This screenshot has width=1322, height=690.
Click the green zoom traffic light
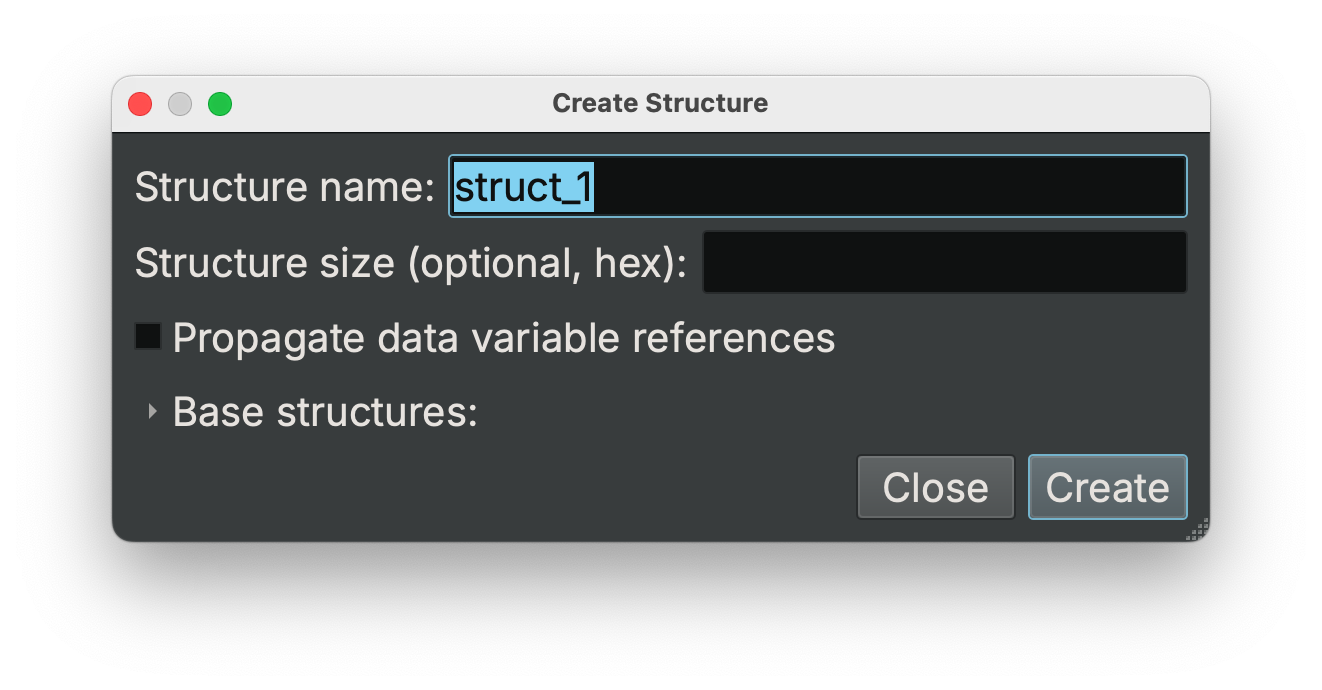pos(220,103)
